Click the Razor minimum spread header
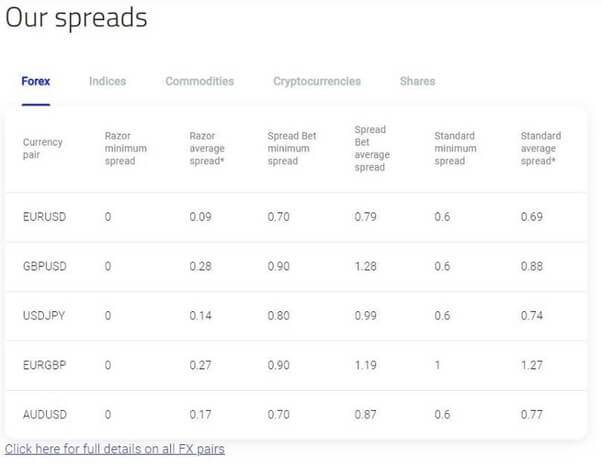 coord(126,148)
